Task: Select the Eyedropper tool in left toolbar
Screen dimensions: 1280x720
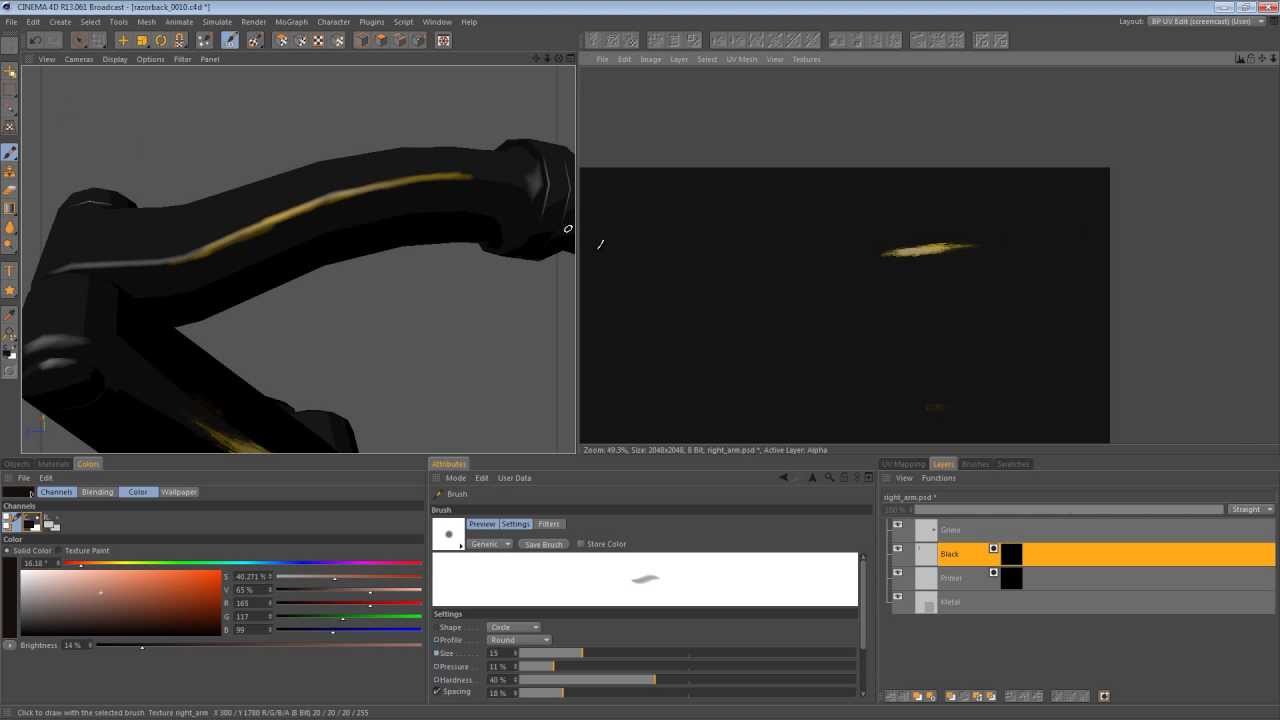Action: coord(10,315)
